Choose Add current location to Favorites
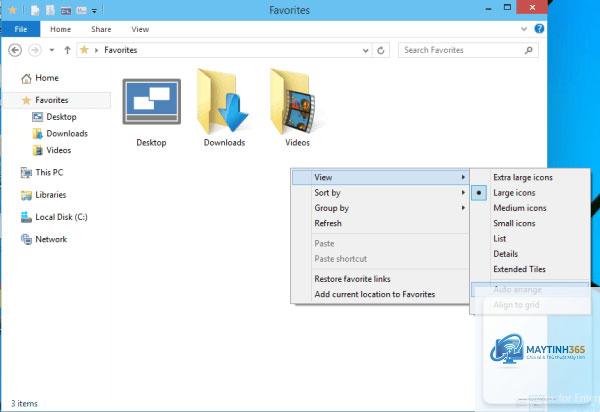Screen dimensions: 600x412 tap(380, 294)
